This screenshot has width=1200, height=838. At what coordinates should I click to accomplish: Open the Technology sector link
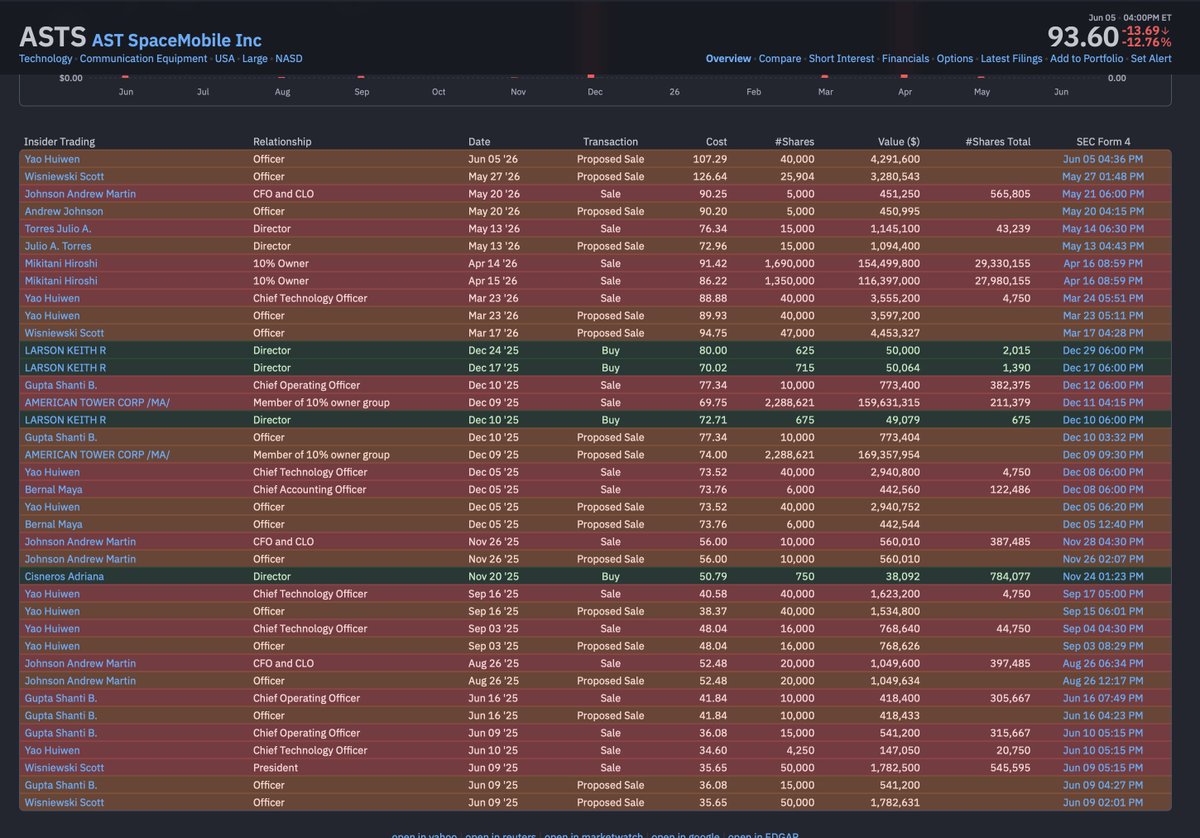[45, 59]
